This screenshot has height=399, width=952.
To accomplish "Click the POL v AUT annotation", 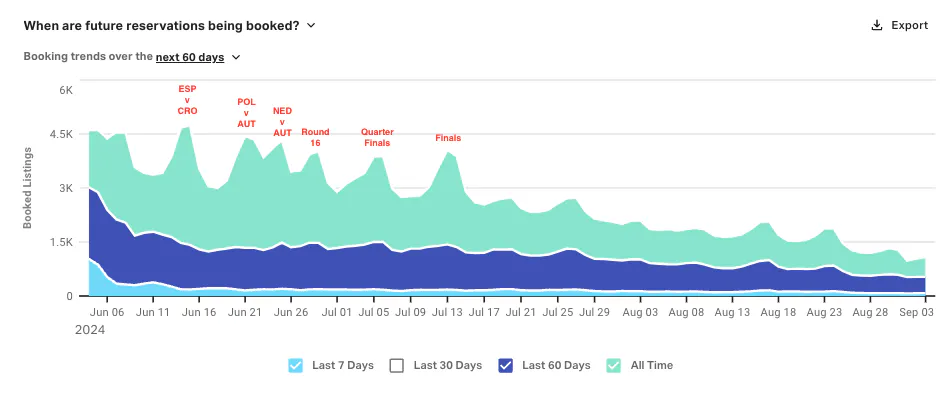I will coord(246,113).
